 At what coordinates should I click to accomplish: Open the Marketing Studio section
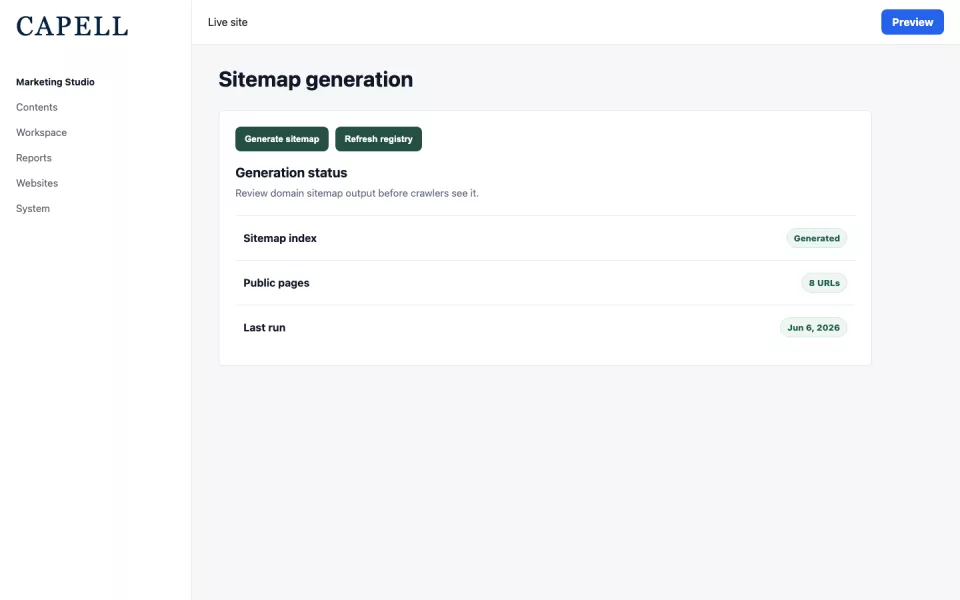click(x=55, y=82)
